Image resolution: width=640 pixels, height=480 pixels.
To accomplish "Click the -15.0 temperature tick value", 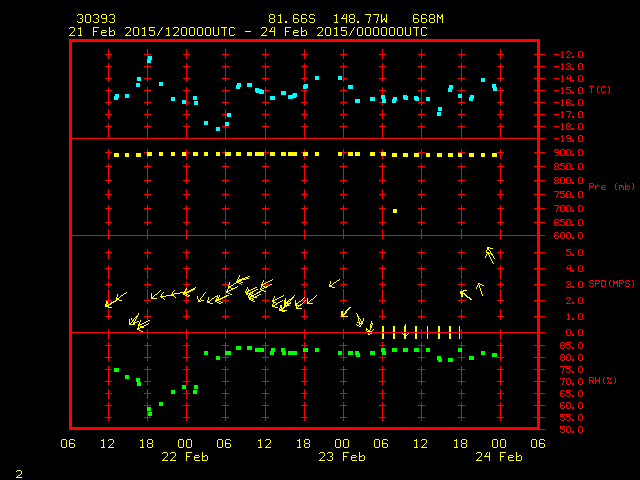I will [568, 91].
